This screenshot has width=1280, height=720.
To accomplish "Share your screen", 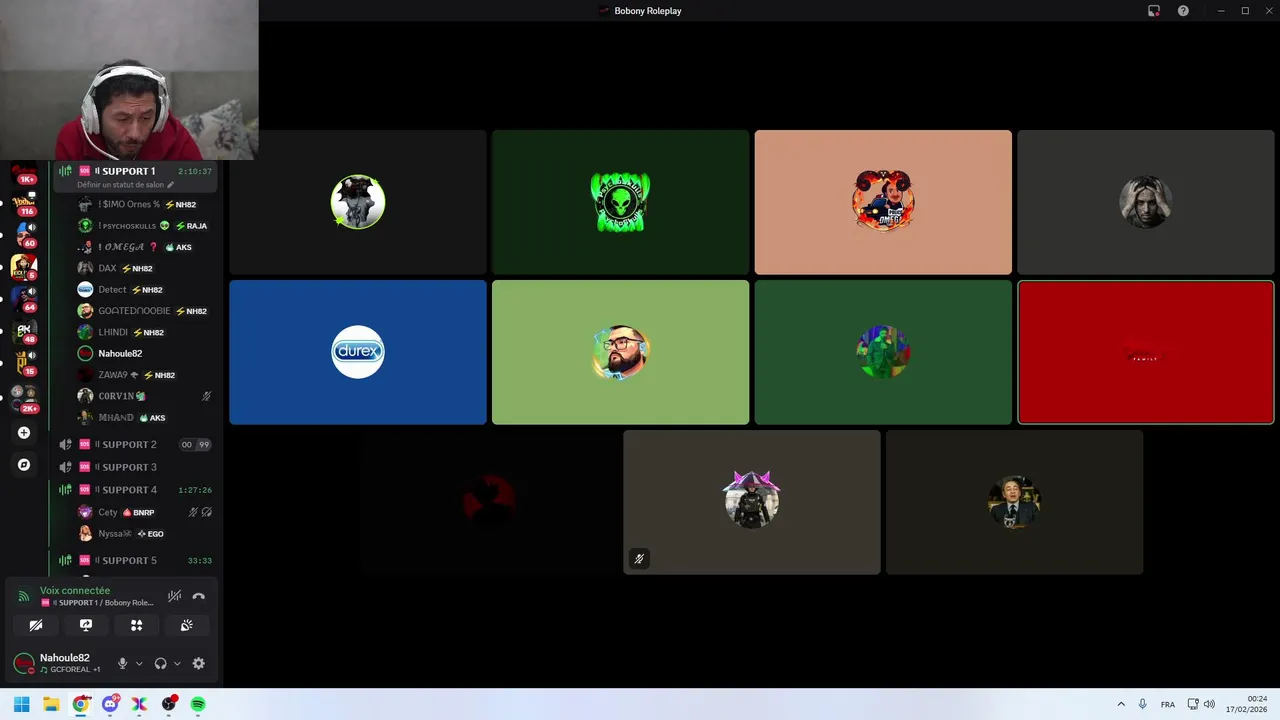I will point(86,625).
